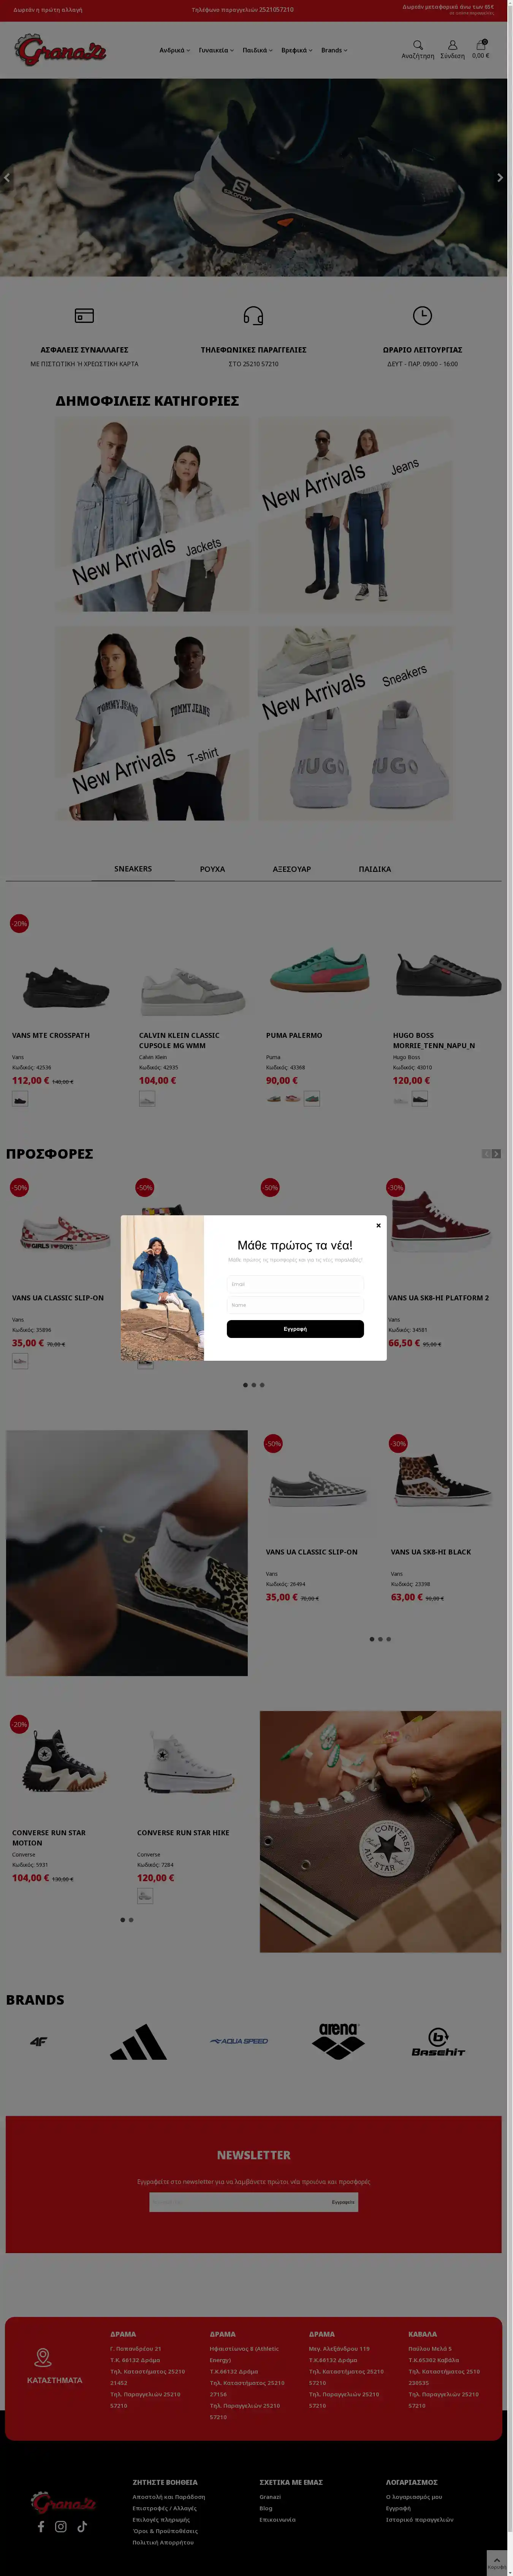Show previous hero slide arrow
The width and height of the screenshot is (513, 2576).
7,178
